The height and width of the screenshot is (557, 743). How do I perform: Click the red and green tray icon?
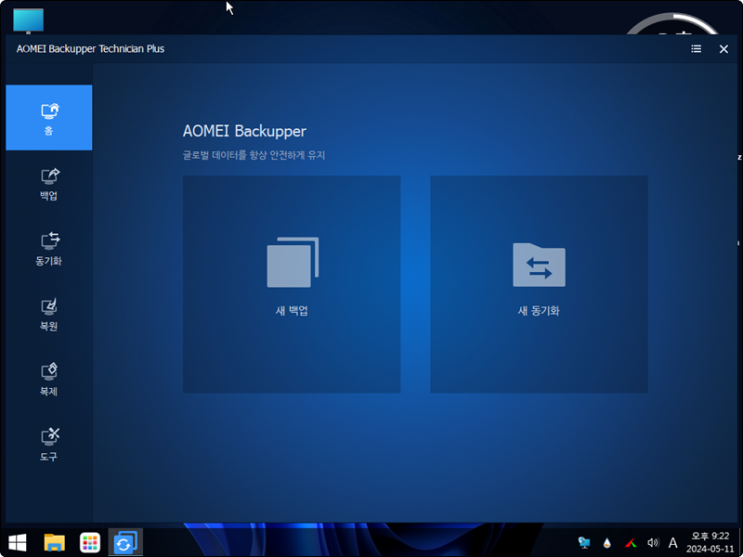click(x=630, y=543)
